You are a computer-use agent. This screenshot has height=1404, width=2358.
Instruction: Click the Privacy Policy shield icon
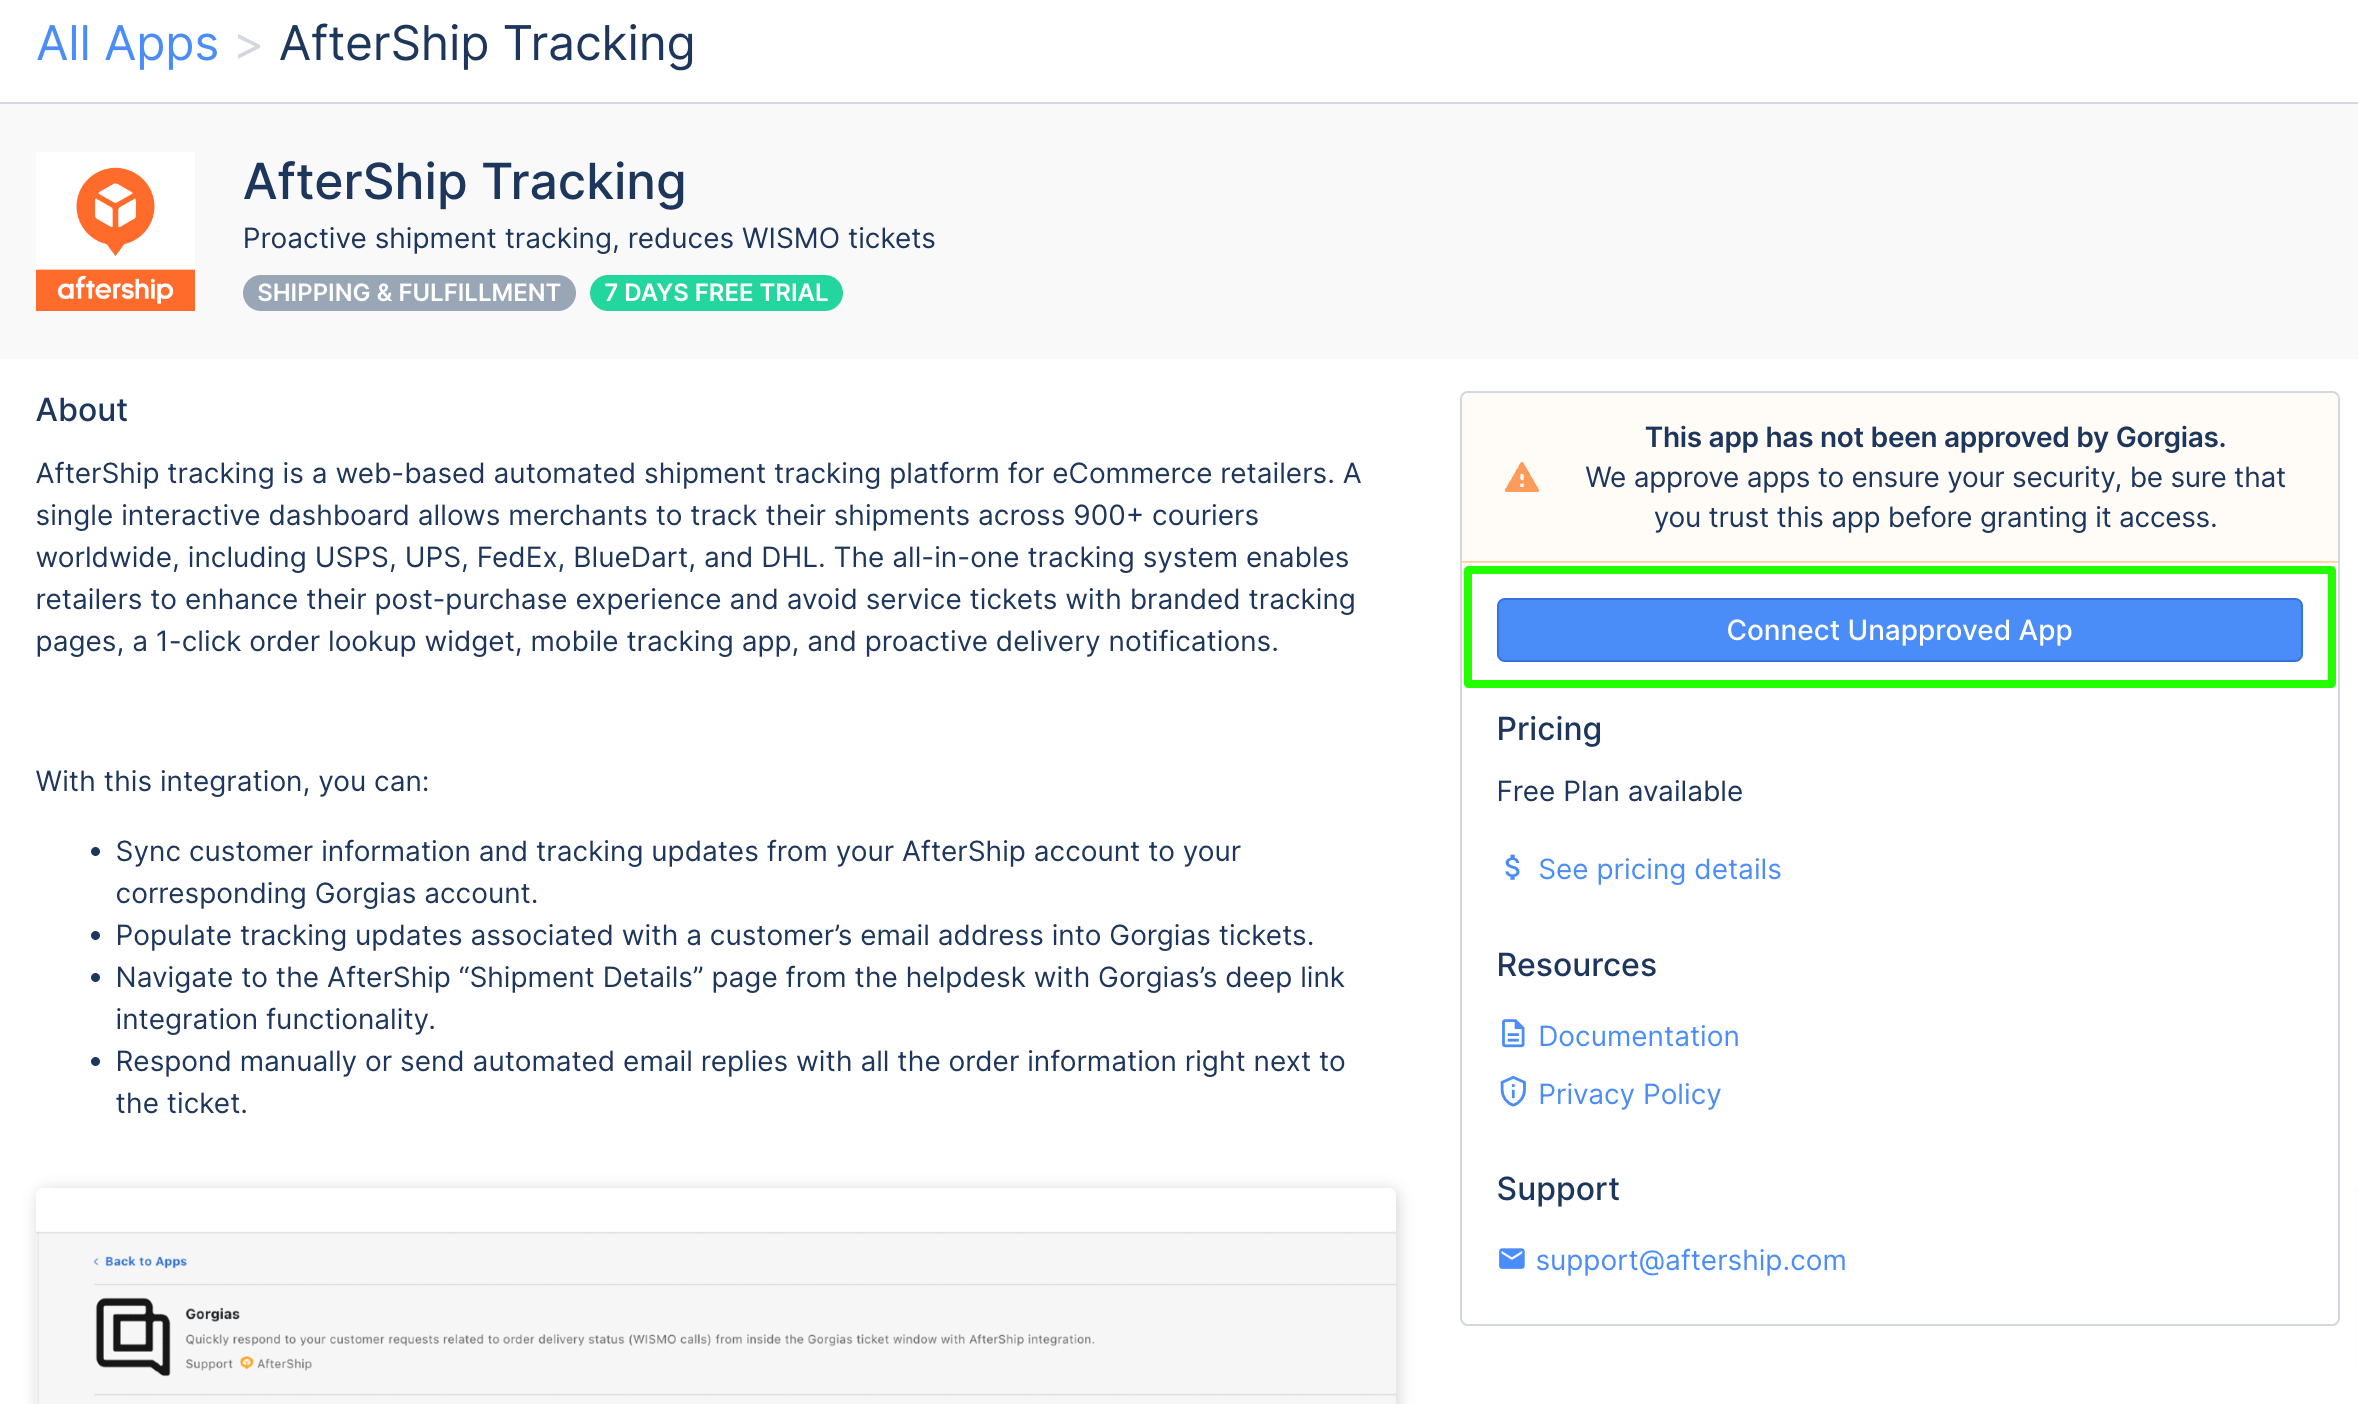tap(1513, 1092)
